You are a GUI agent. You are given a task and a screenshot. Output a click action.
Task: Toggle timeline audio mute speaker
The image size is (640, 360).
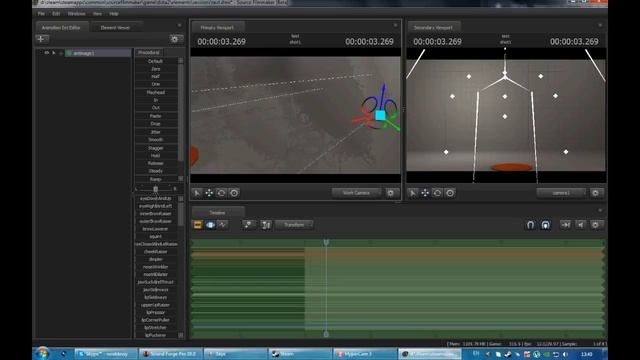click(x=580, y=225)
